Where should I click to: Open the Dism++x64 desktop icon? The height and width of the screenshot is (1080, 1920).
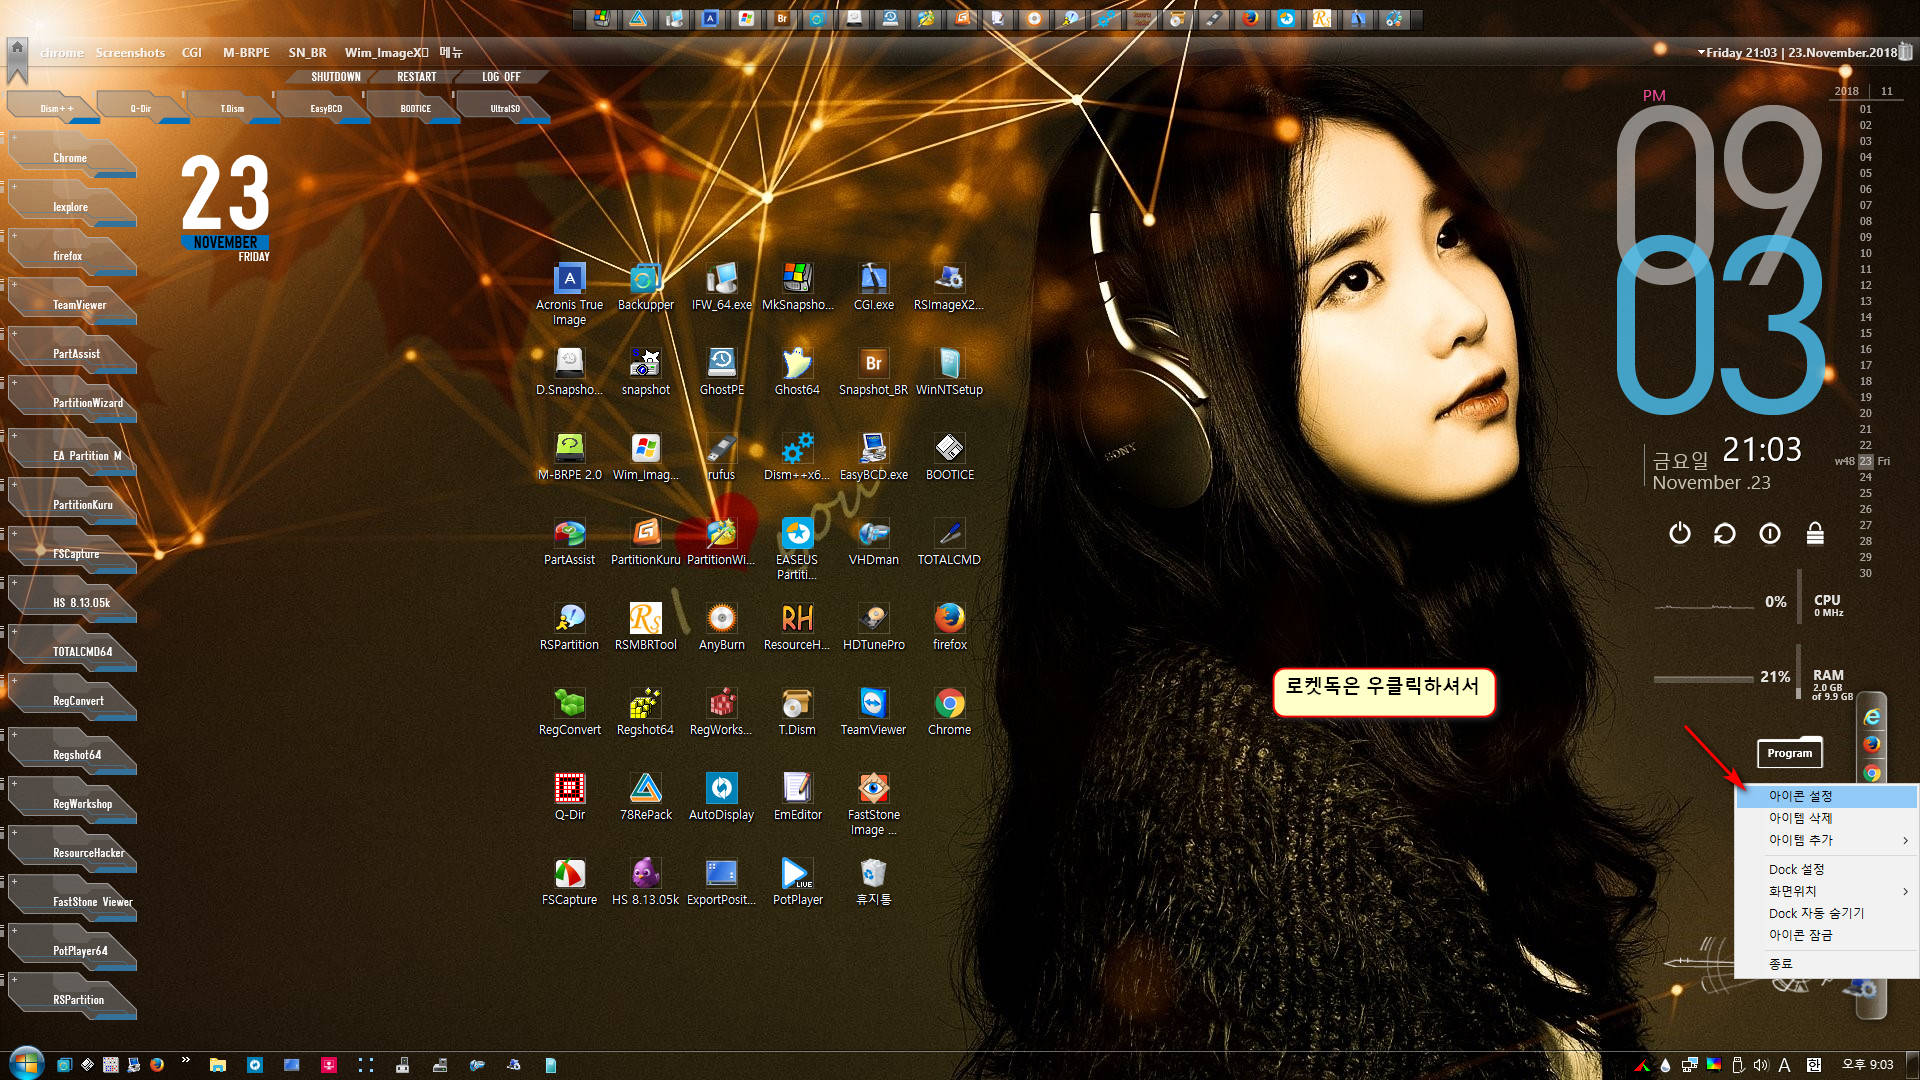click(x=797, y=456)
